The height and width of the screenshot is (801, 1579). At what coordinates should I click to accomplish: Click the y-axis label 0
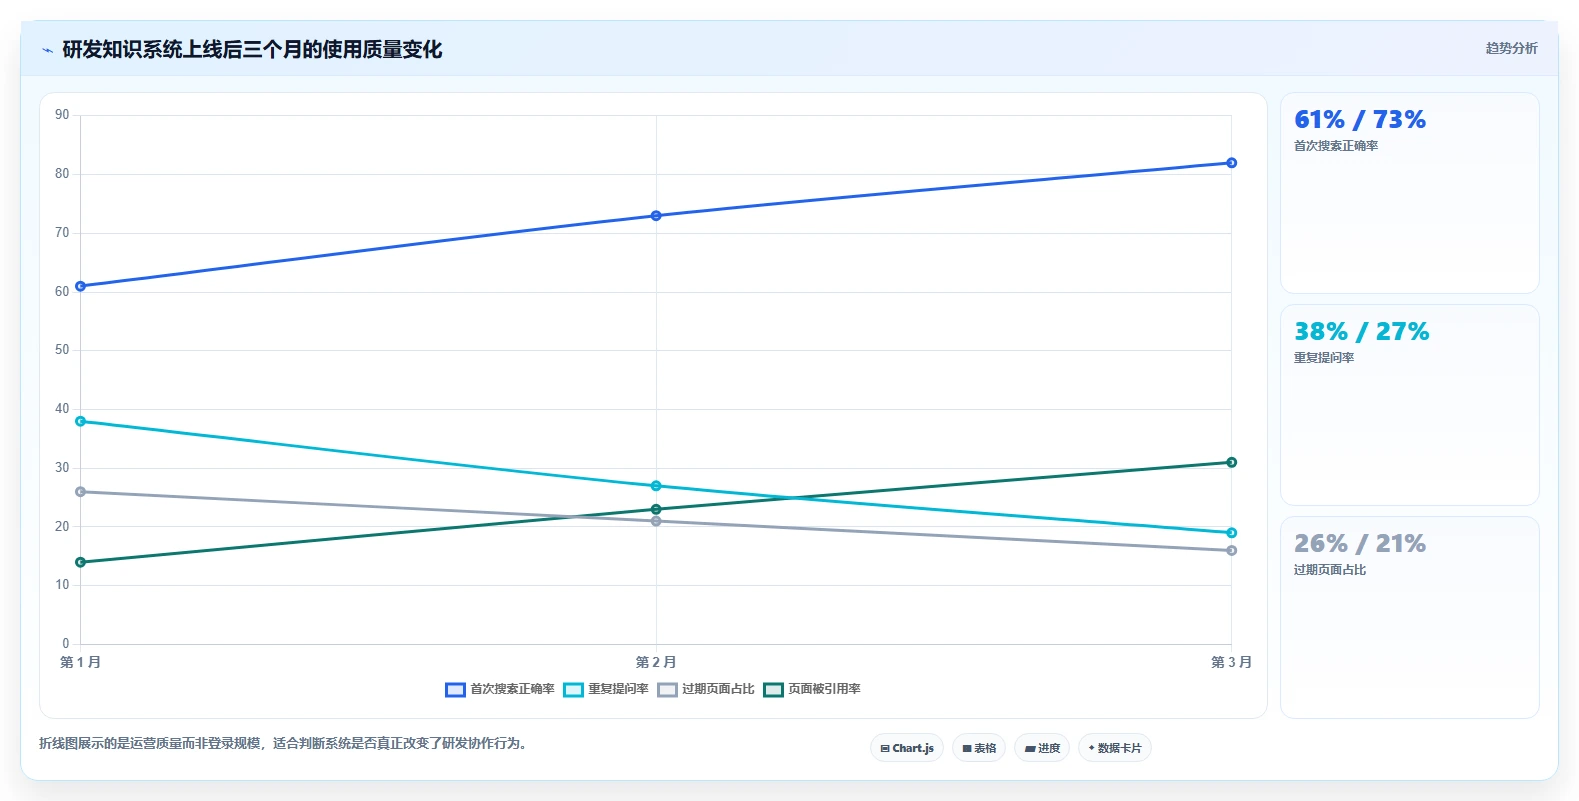pyautogui.click(x=66, y=644)
